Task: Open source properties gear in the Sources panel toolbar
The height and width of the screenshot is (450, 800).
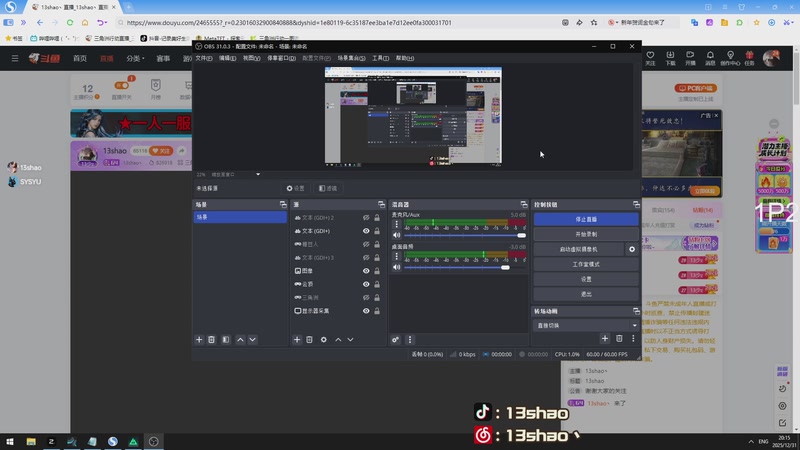Action: coord(323,340)
